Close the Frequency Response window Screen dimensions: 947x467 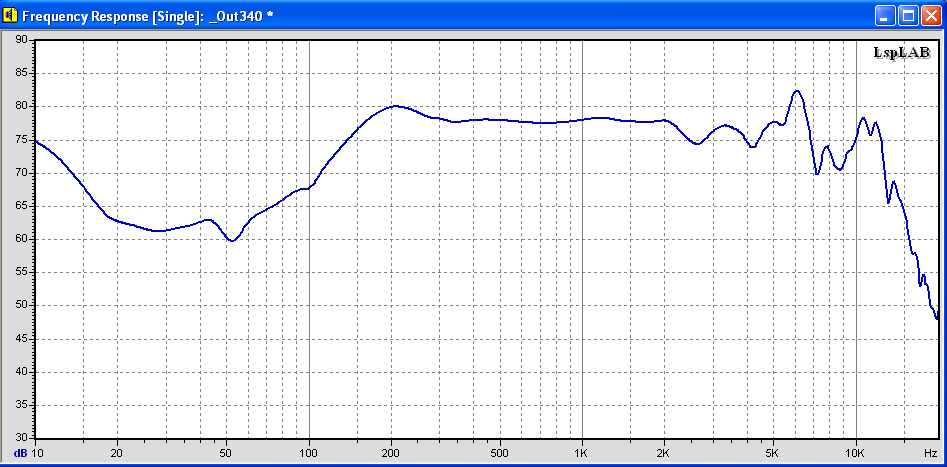click(930, 16)
